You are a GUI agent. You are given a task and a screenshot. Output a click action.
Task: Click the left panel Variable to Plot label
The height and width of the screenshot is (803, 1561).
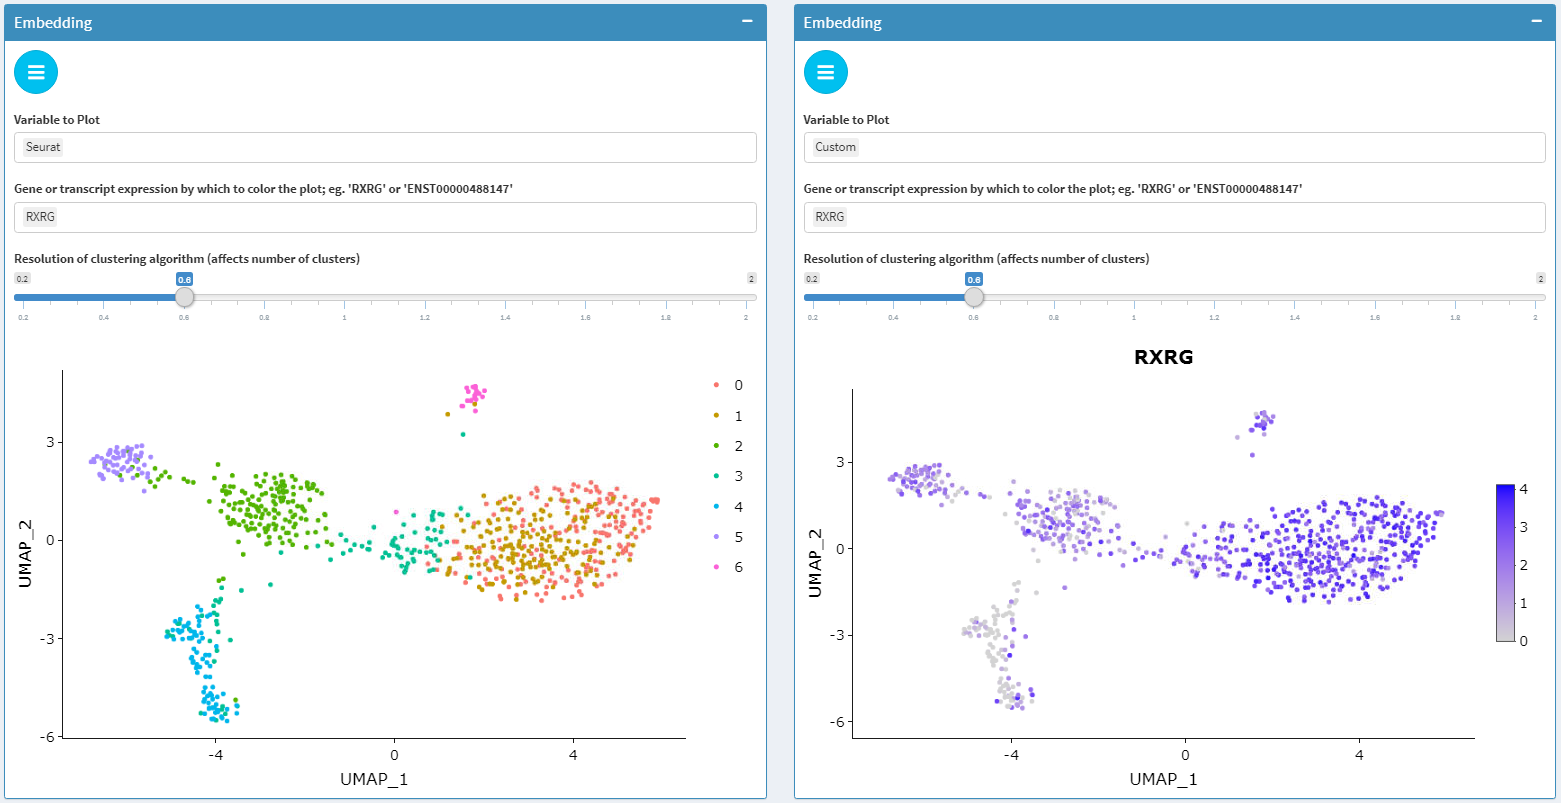[x=57, y=120]
